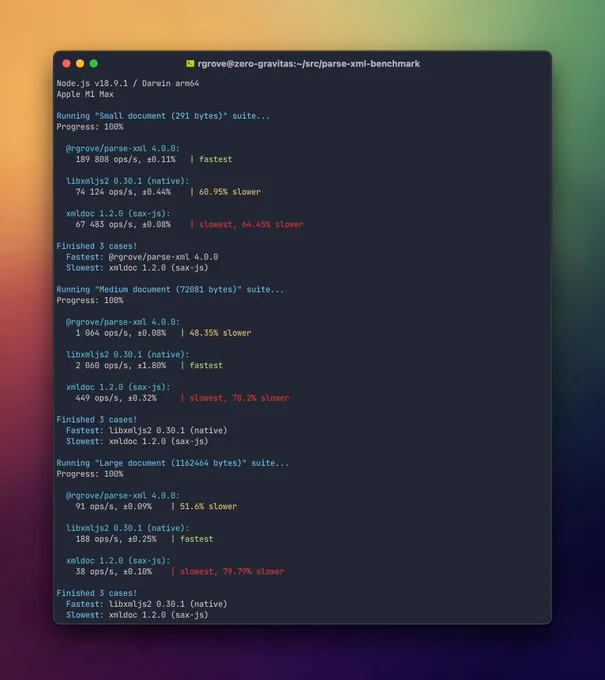Click the terminal icon in the title bar
The image size is (605, 680).
[x=190, y=64]
